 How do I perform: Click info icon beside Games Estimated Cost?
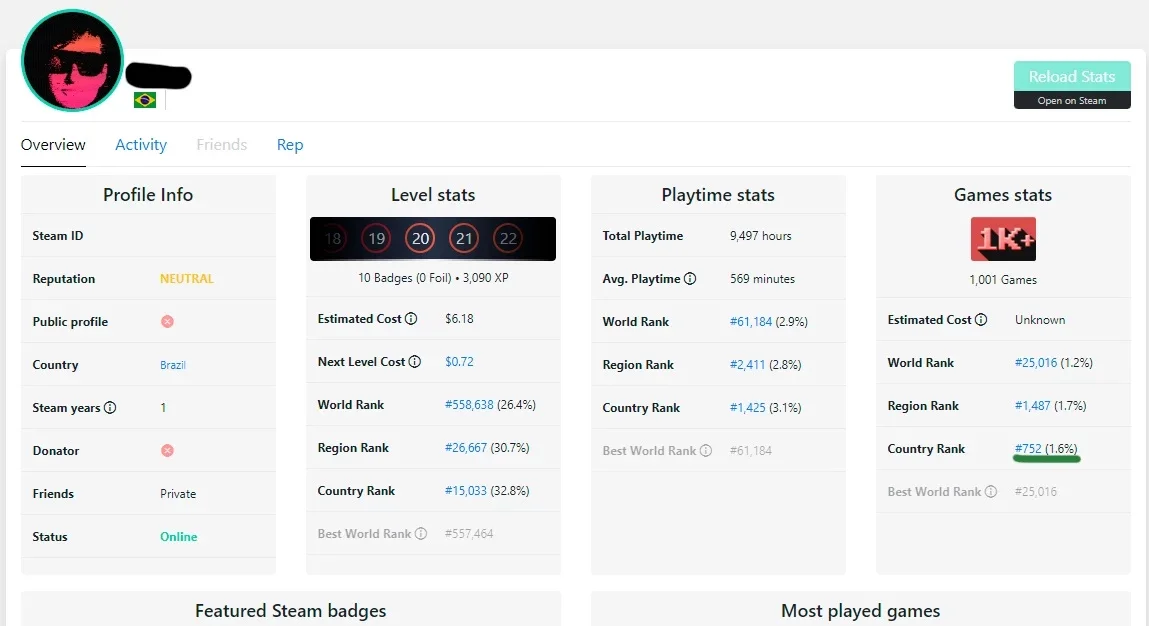[981, 320]
